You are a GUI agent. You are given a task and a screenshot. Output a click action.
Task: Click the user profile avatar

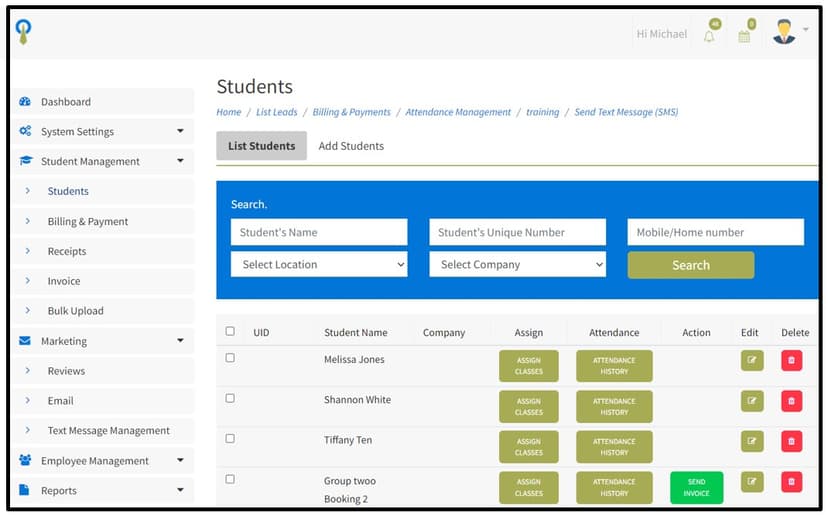click(x=784, y=33)
